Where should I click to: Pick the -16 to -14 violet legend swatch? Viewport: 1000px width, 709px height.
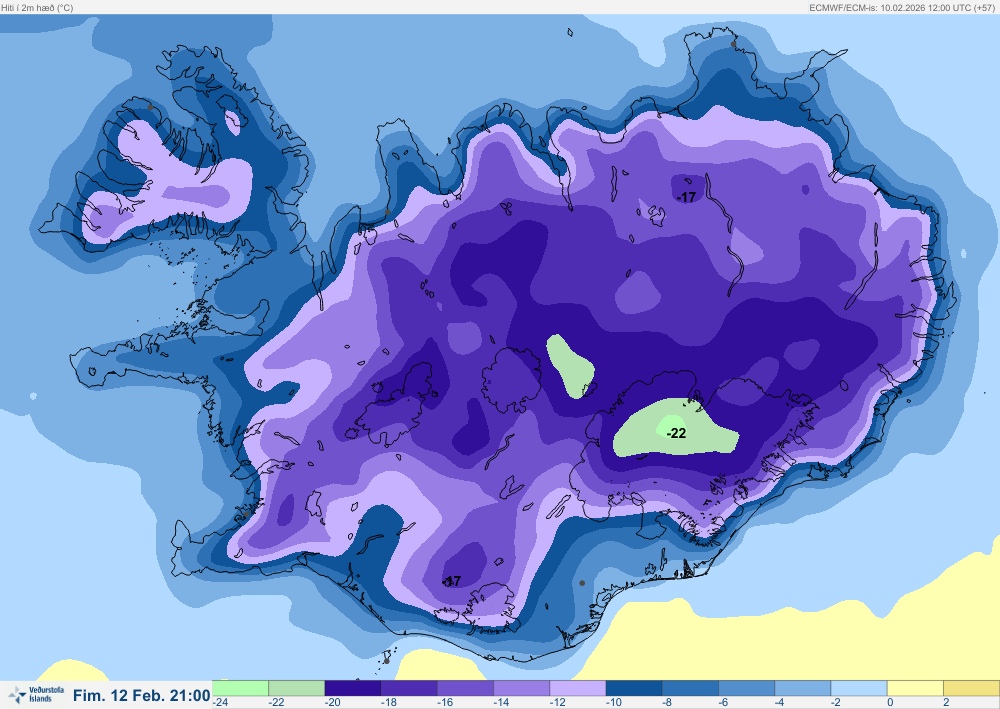[466, 688]
